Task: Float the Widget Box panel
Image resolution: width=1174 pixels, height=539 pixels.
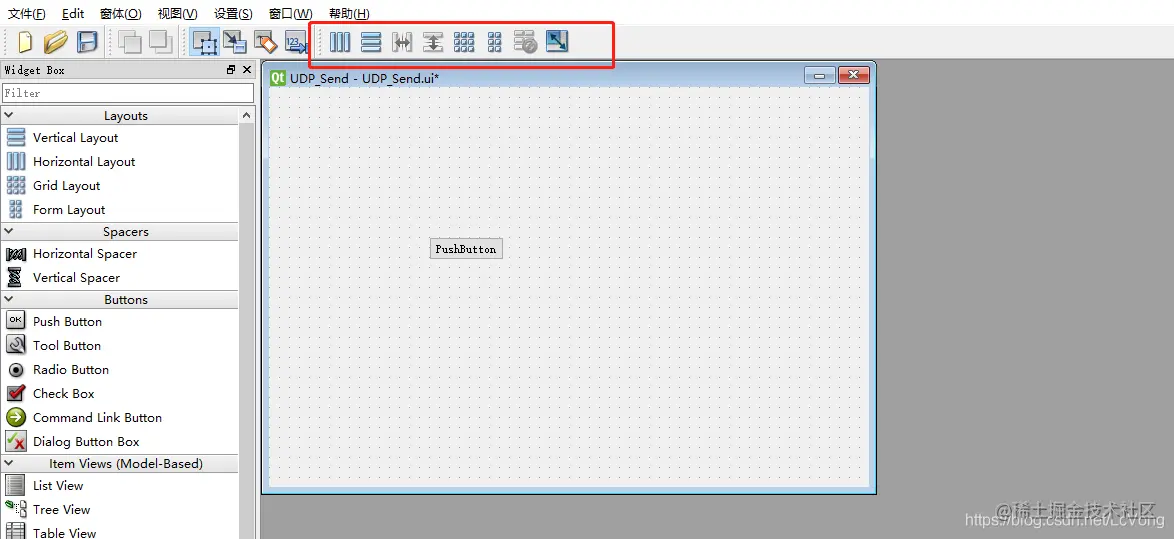Action: point(231,70)
